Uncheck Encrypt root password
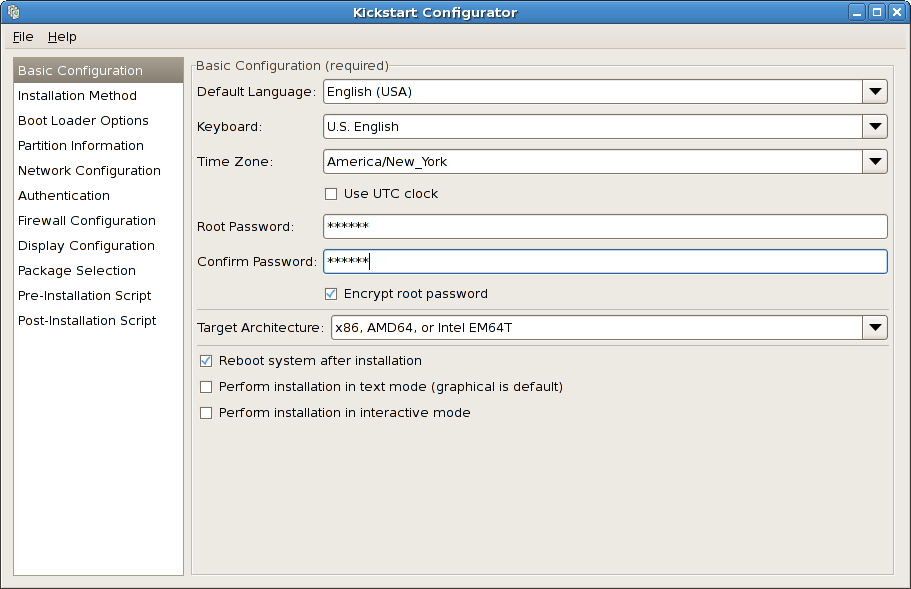Screen dimensions: 911x589 coord(331,294)
